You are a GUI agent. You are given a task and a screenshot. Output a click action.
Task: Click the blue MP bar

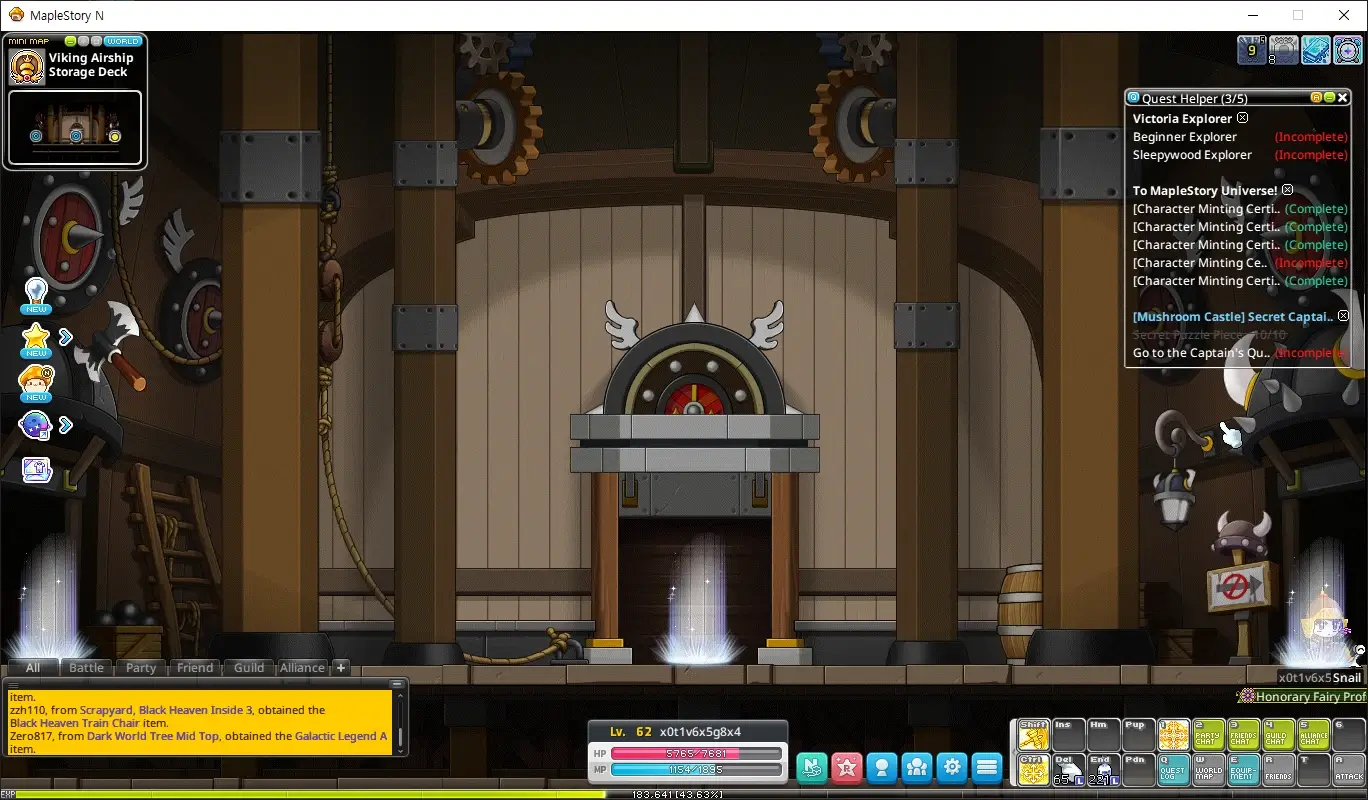(x=696, y=770)
